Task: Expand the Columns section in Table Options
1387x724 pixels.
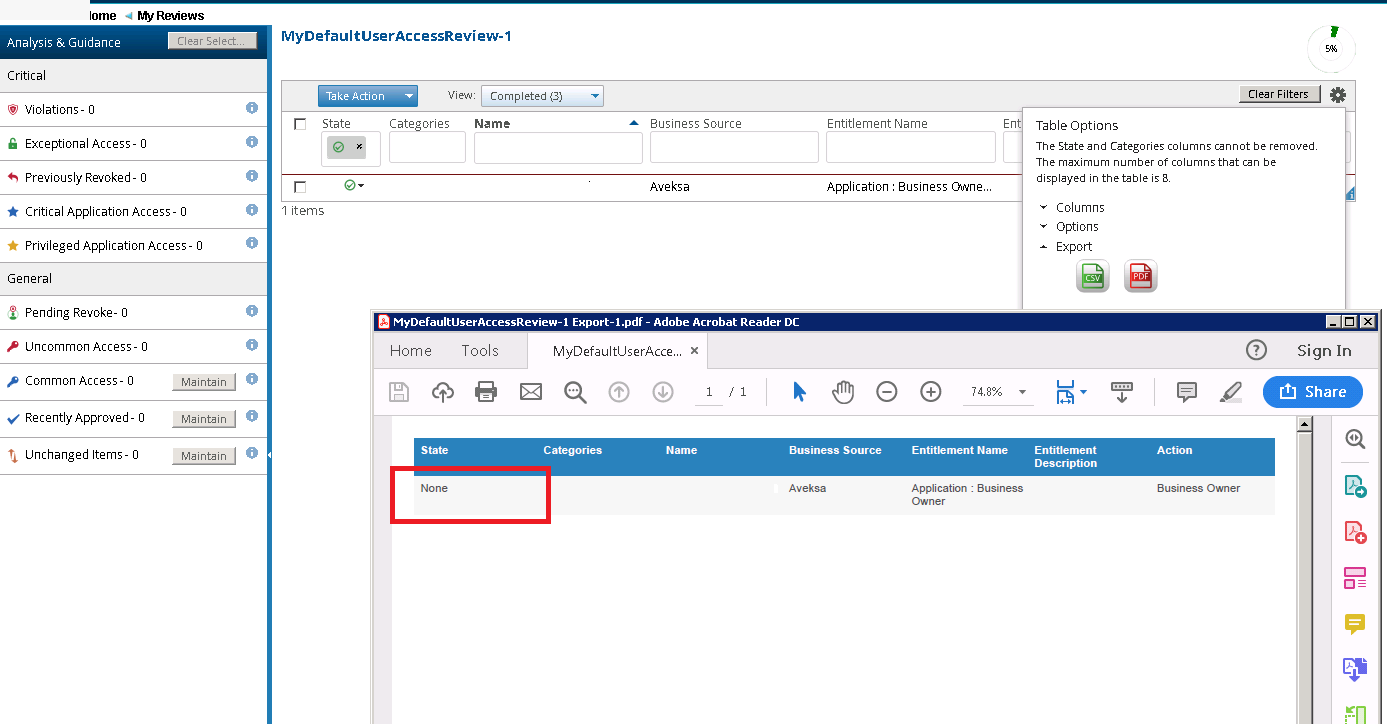Action: tap(1079, 208)
